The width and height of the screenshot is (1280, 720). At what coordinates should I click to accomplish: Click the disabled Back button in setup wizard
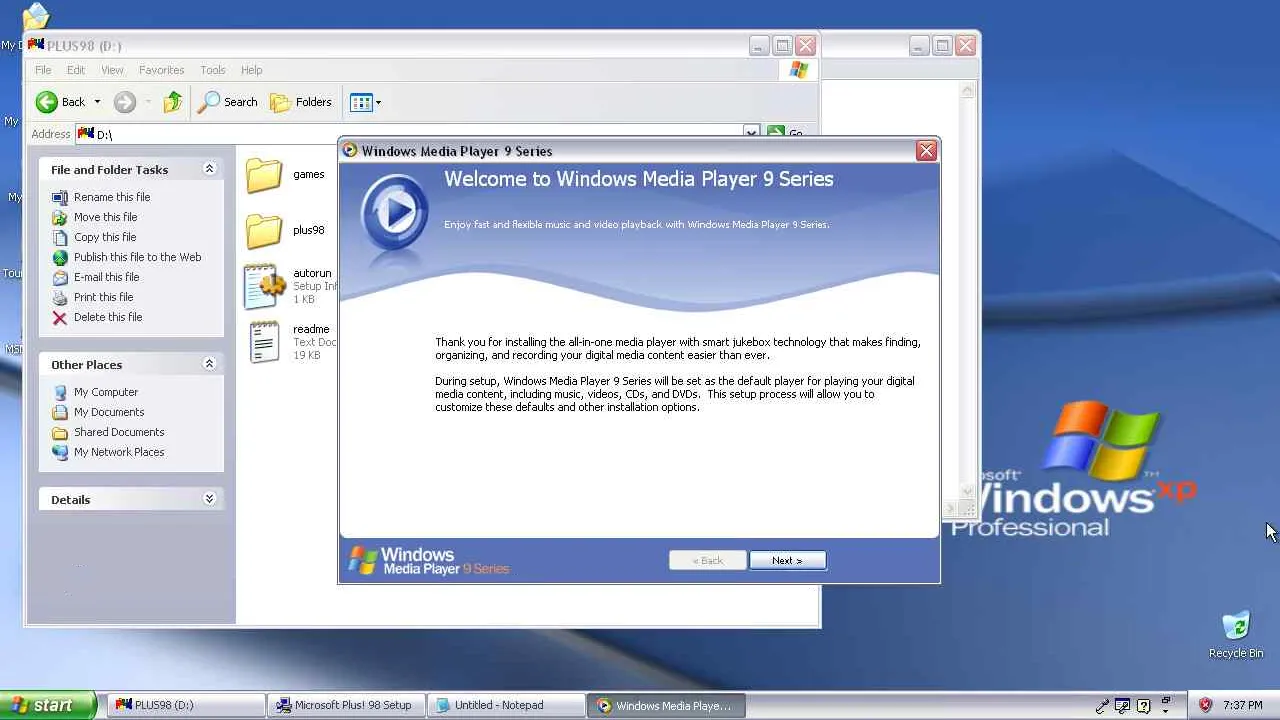pos(707,560)
